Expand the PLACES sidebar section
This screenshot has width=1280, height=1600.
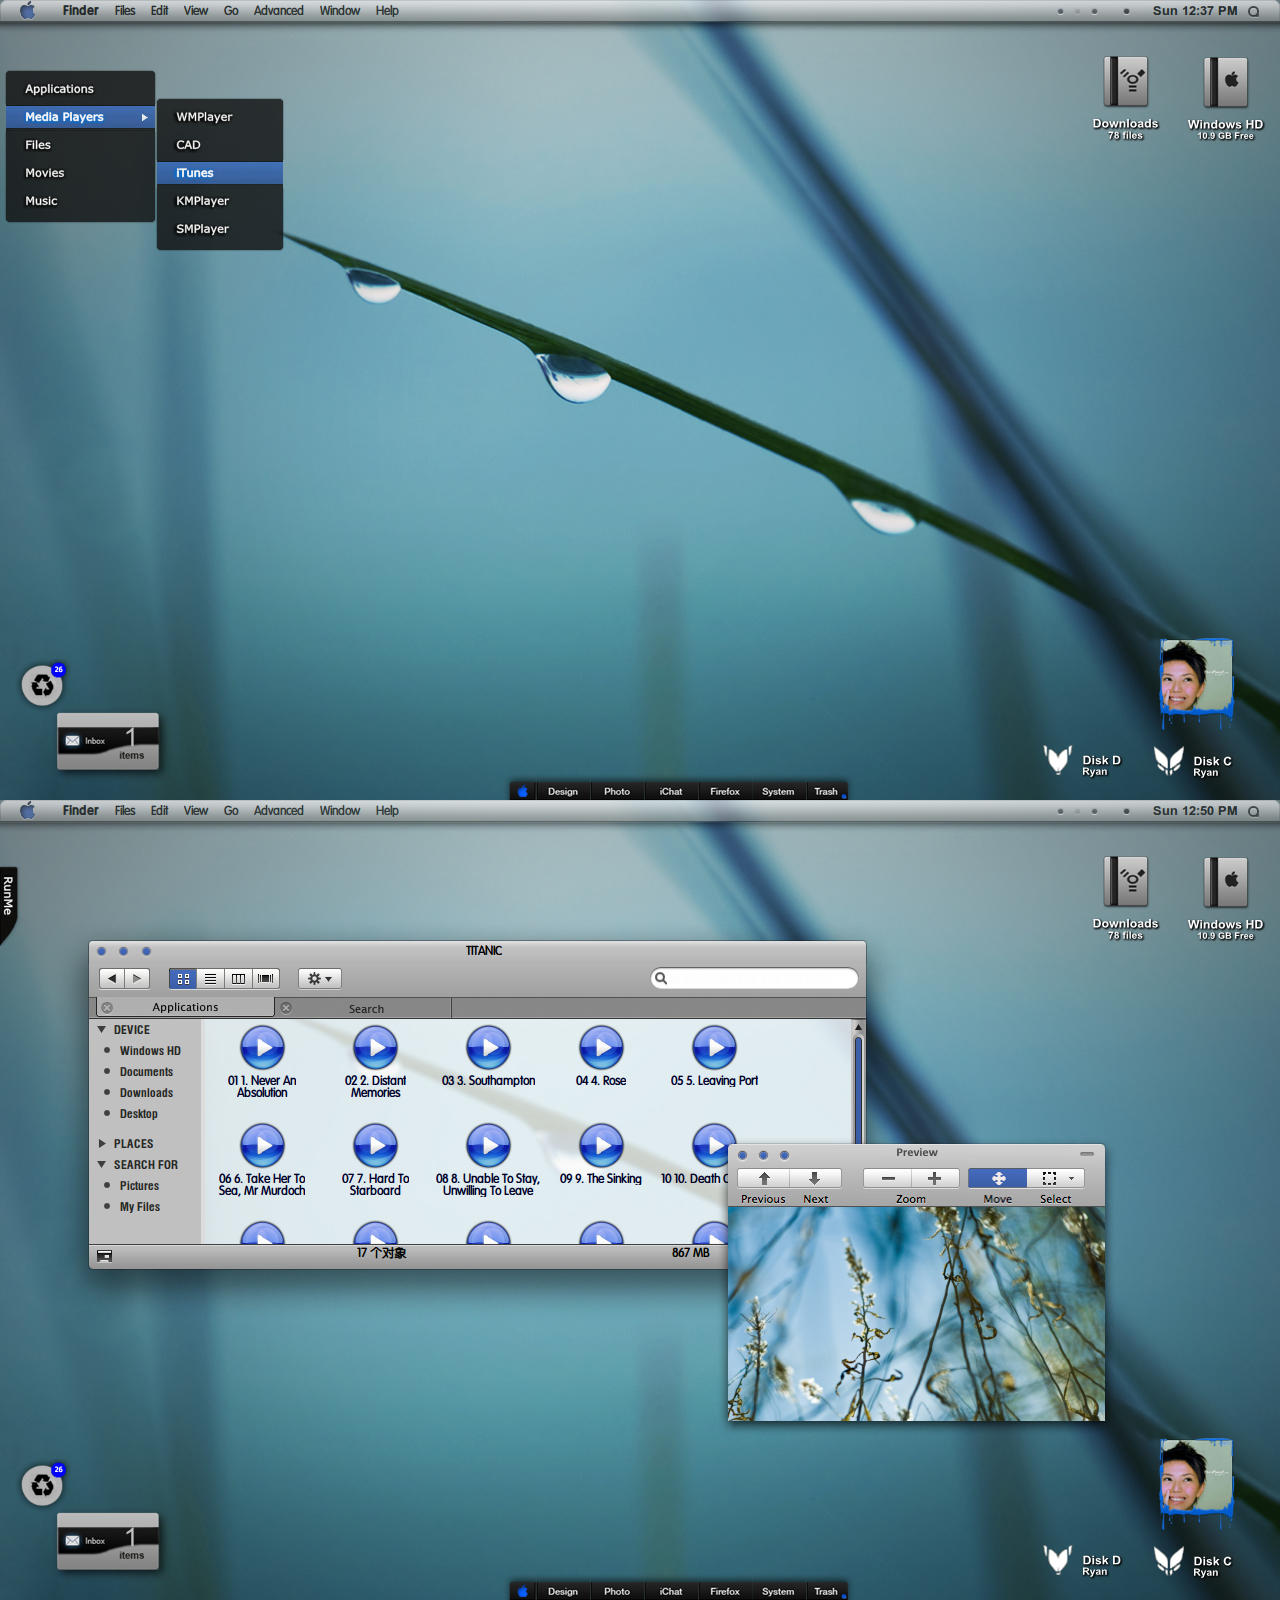(x=101, y=1143)
